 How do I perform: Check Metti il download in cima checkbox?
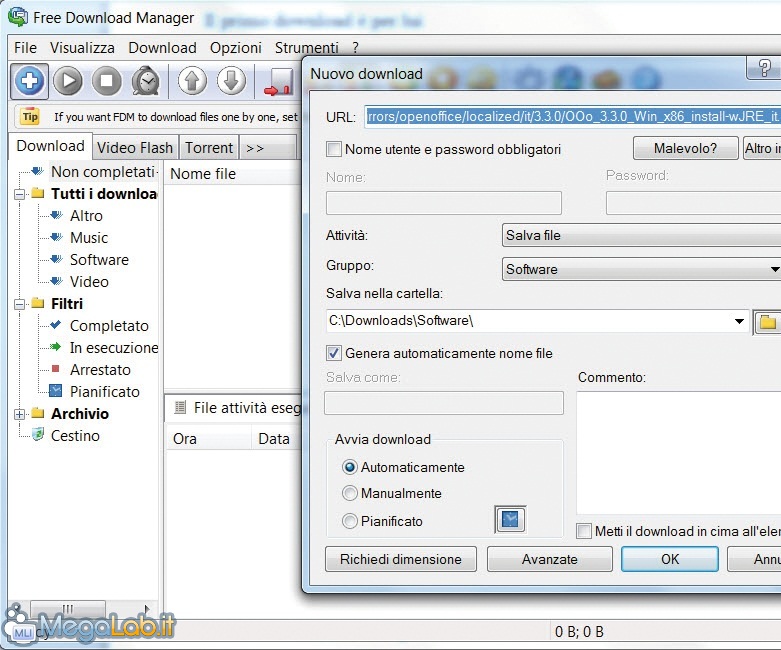coord(584,531)
